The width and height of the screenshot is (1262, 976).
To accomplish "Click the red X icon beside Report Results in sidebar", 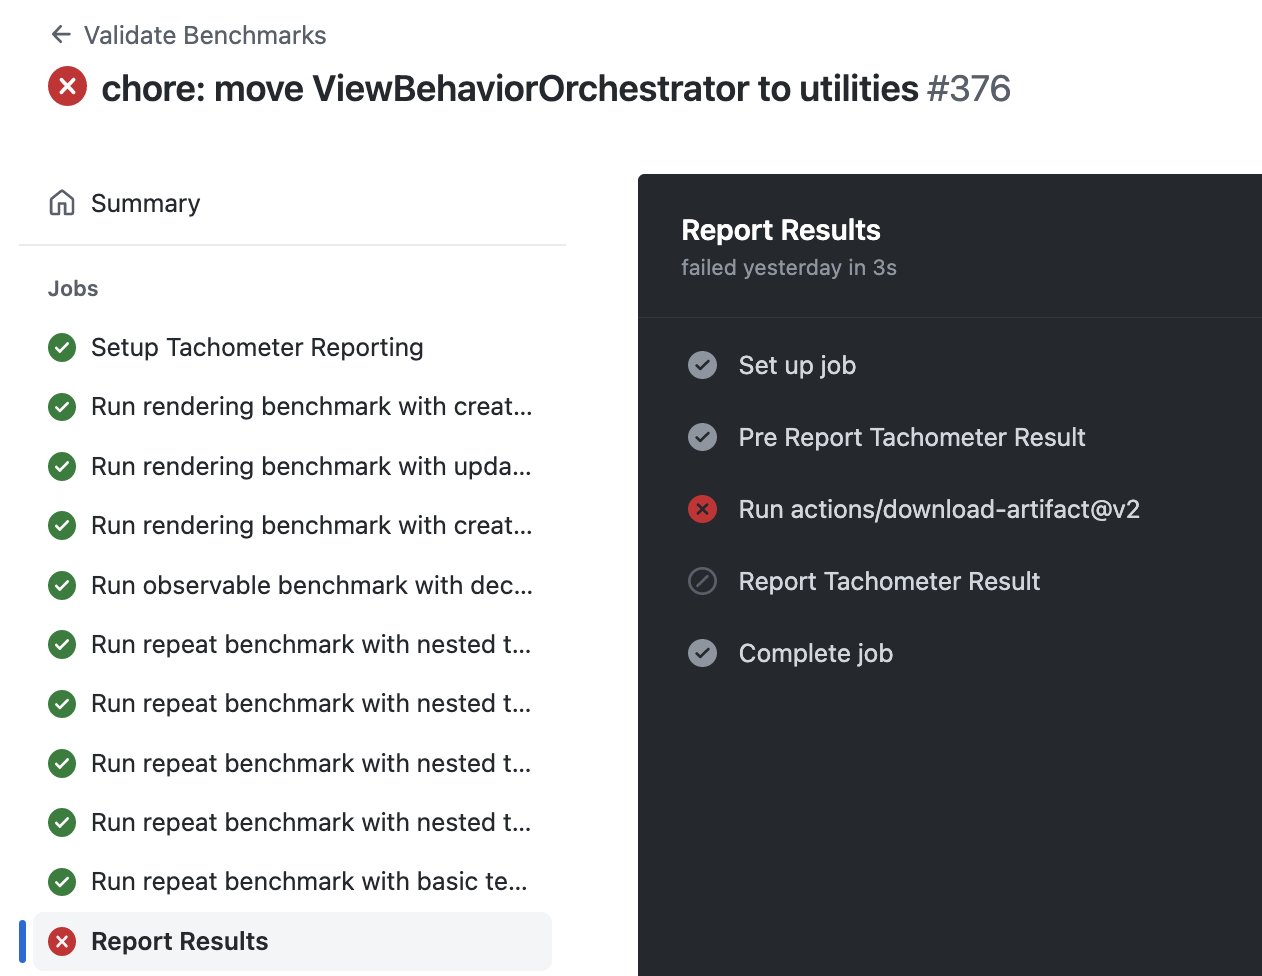I will (62, 941).
